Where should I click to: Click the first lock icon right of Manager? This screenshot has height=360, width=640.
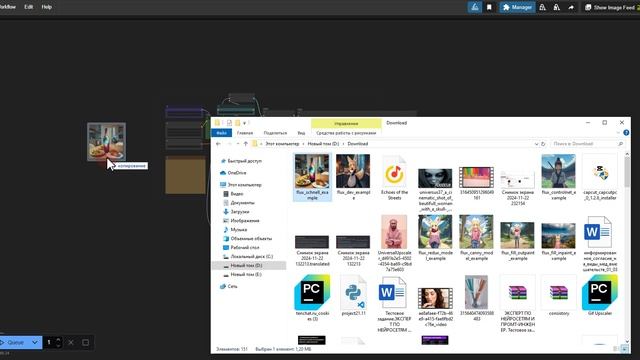point(542,7)
